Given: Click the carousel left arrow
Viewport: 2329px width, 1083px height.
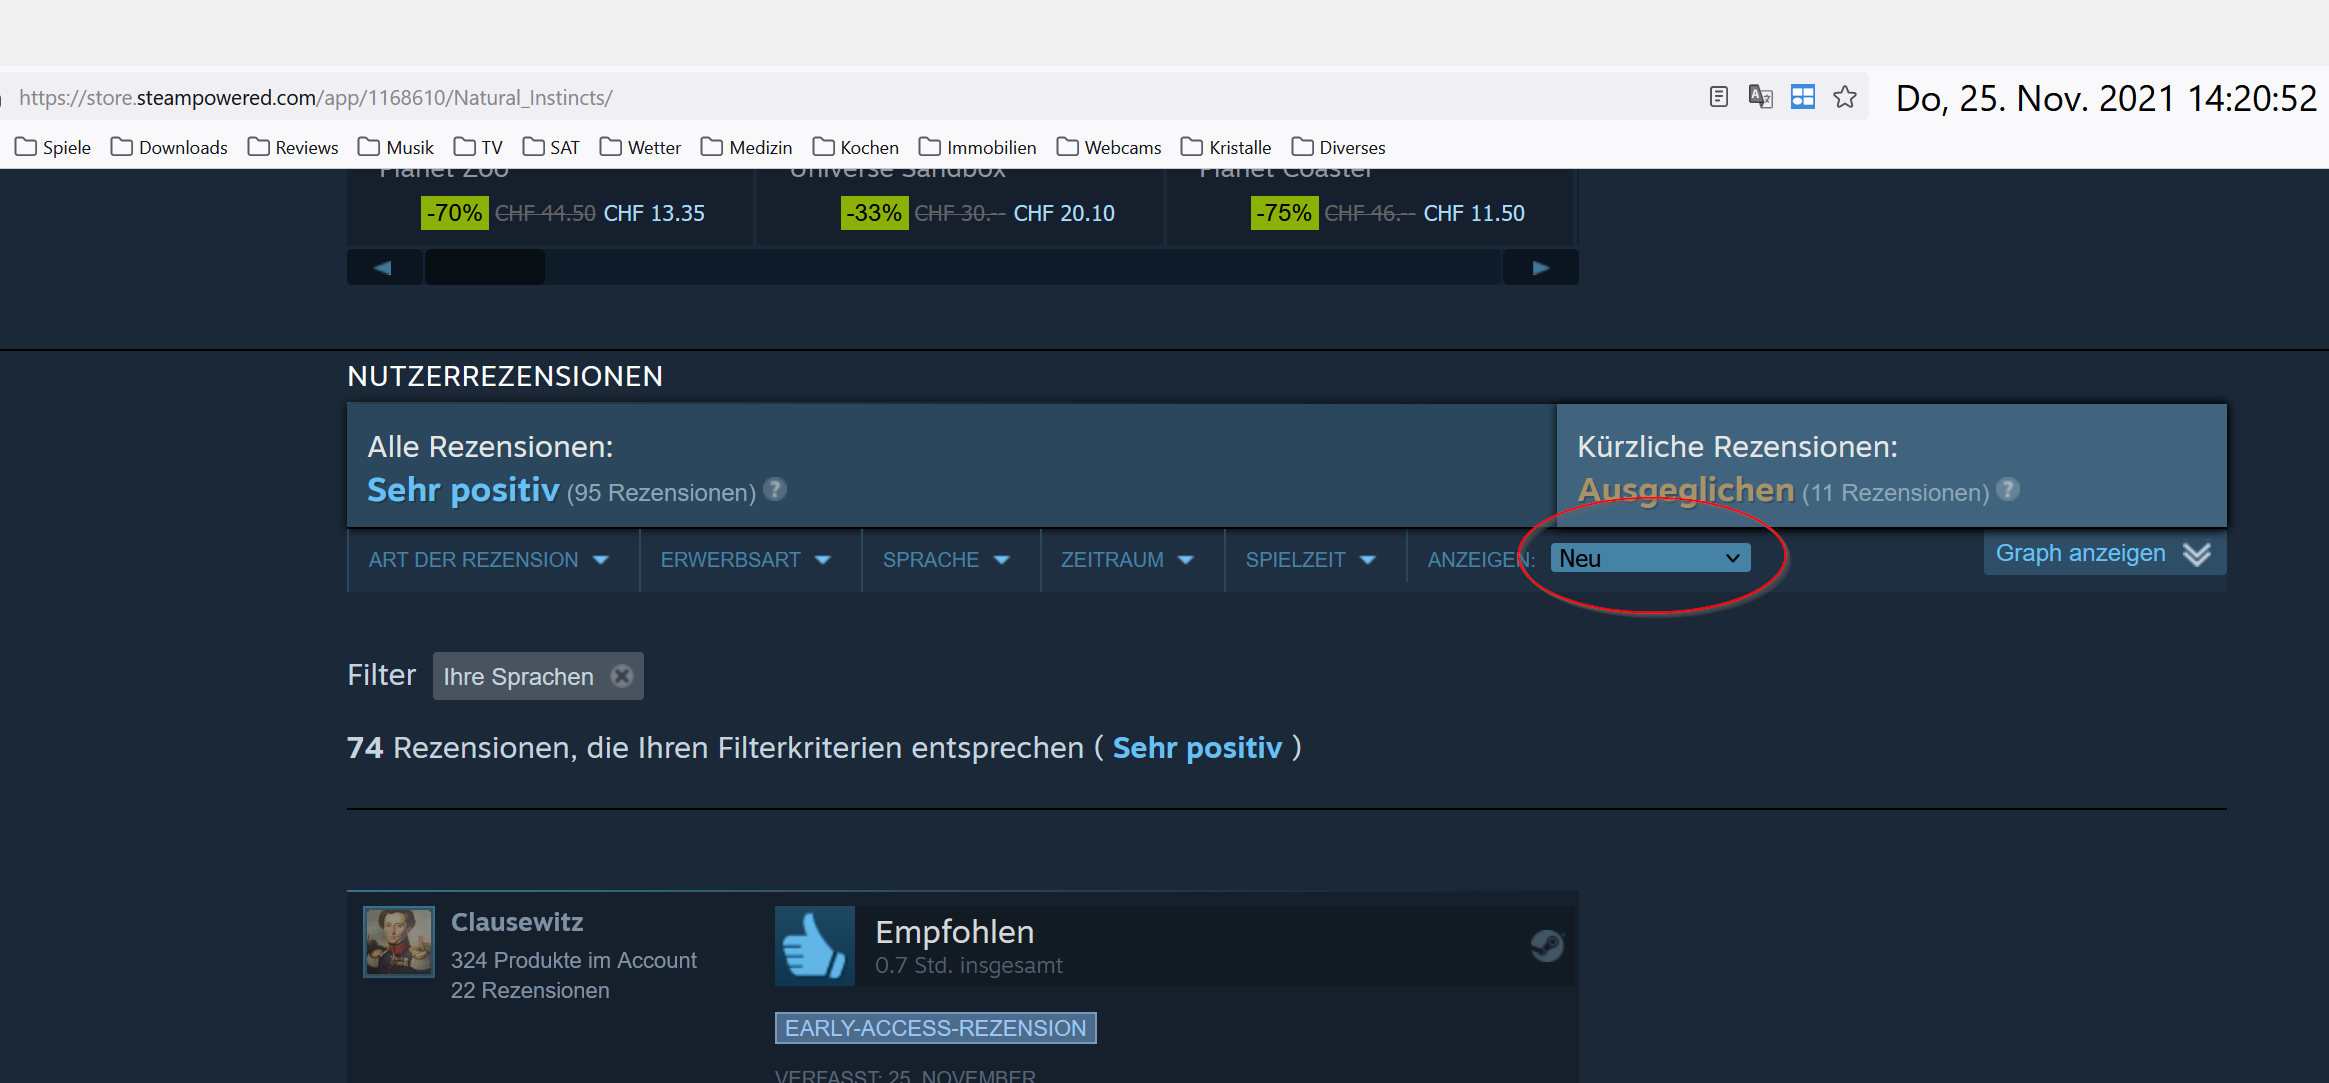Looking at the screenshot, I should (383, 266).
